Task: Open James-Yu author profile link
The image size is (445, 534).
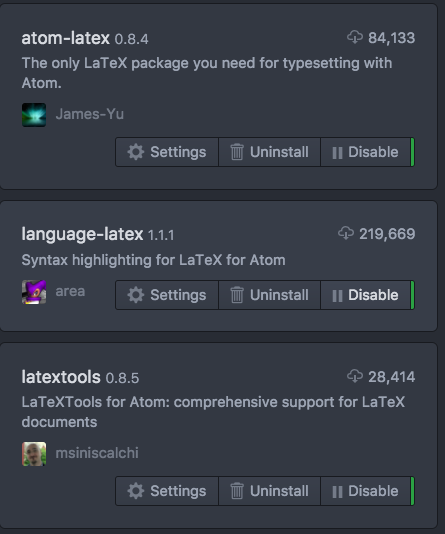Action: click(x=90, y=114)
